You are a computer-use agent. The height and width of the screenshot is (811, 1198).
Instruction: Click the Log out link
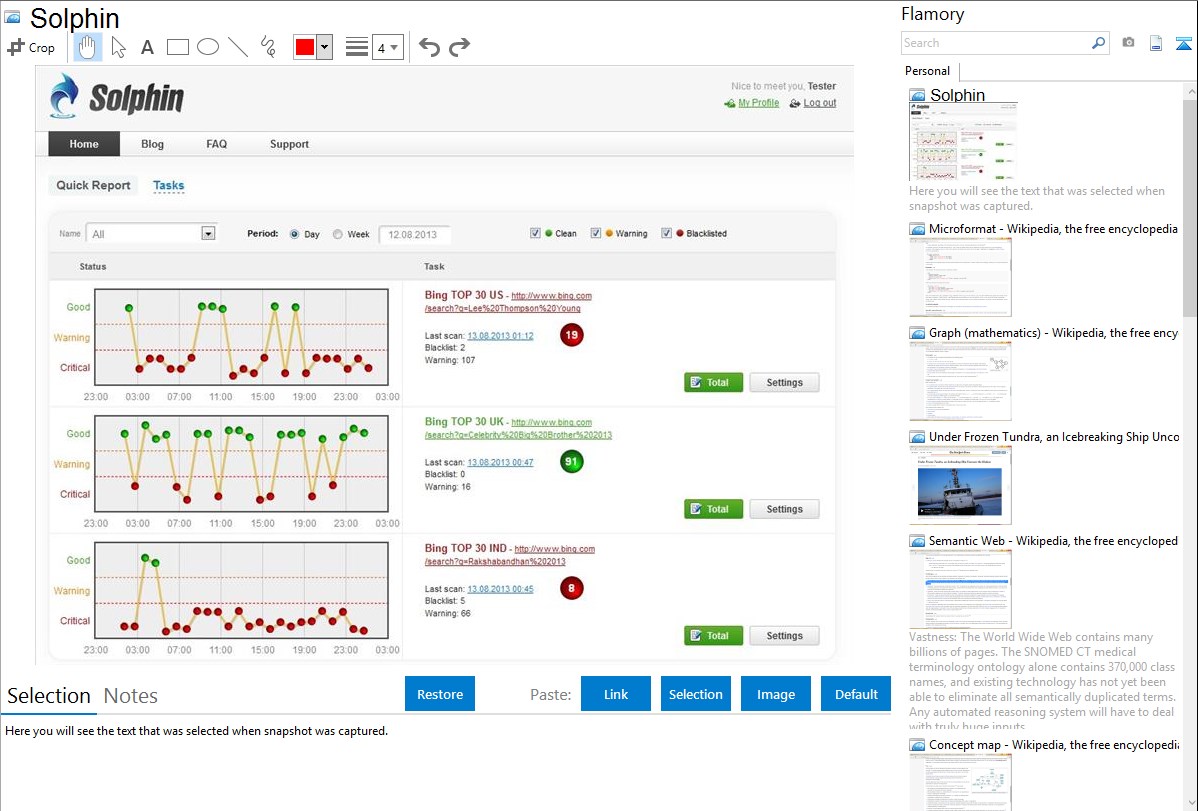[819, 102]
